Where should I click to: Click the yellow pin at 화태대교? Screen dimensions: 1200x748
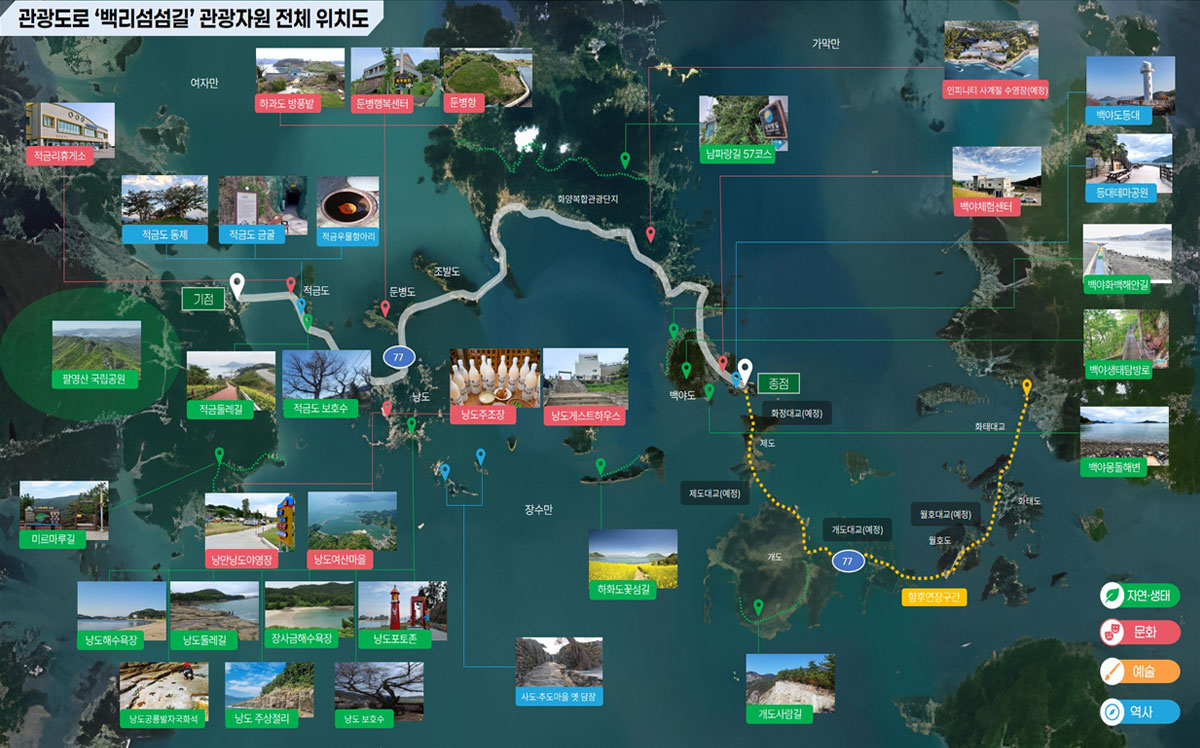(1027, 387)
